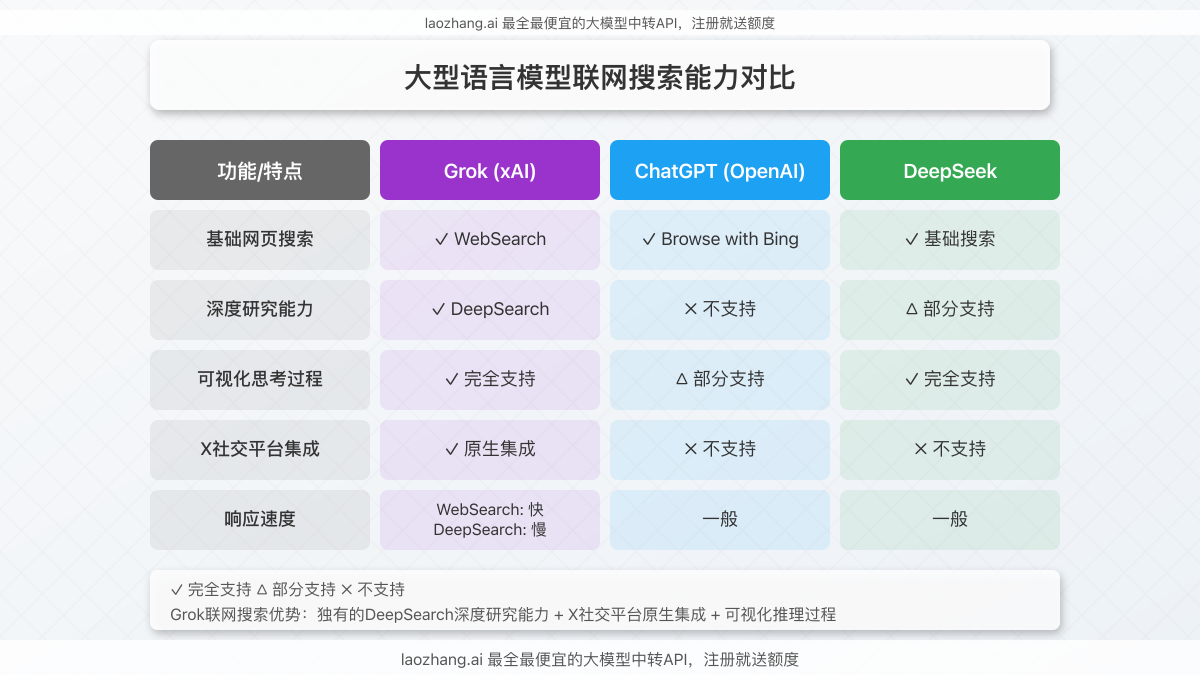1200x675 pixels.
Task: Click DeepSeek's 不支持 cell for X社交平台集成
Action: [x=950, y=450]
